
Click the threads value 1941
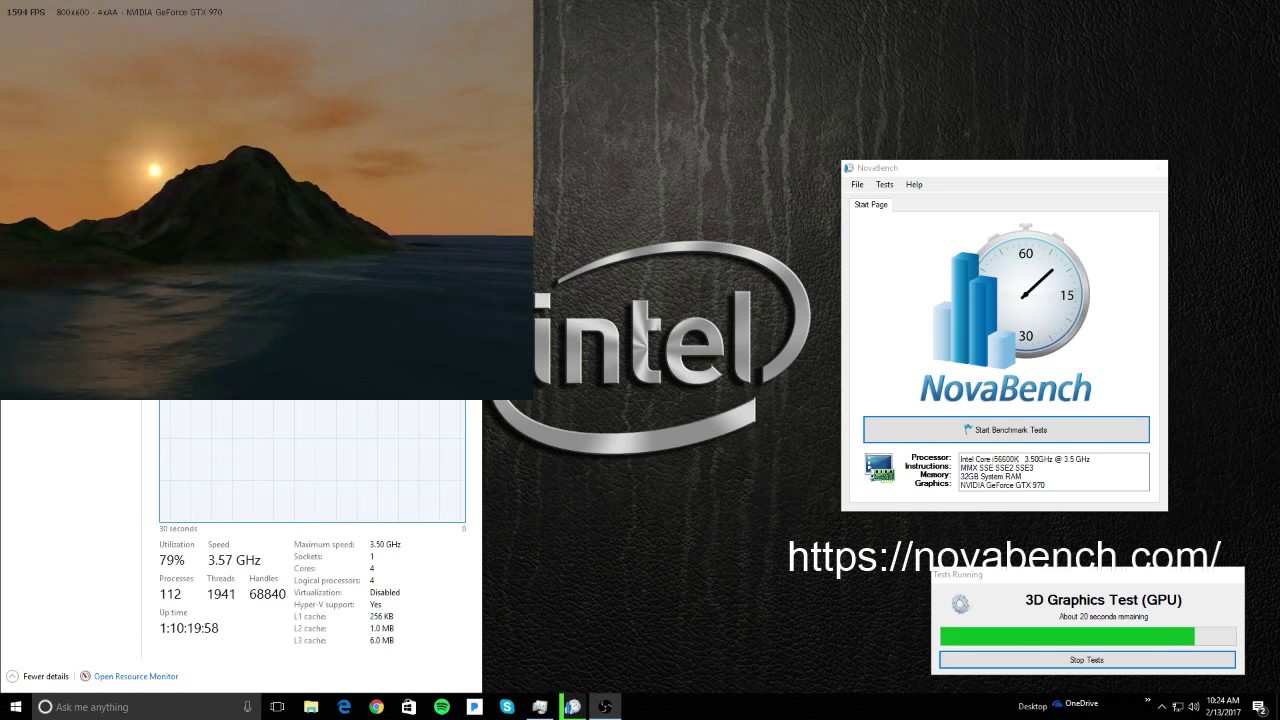click(221, 594)
